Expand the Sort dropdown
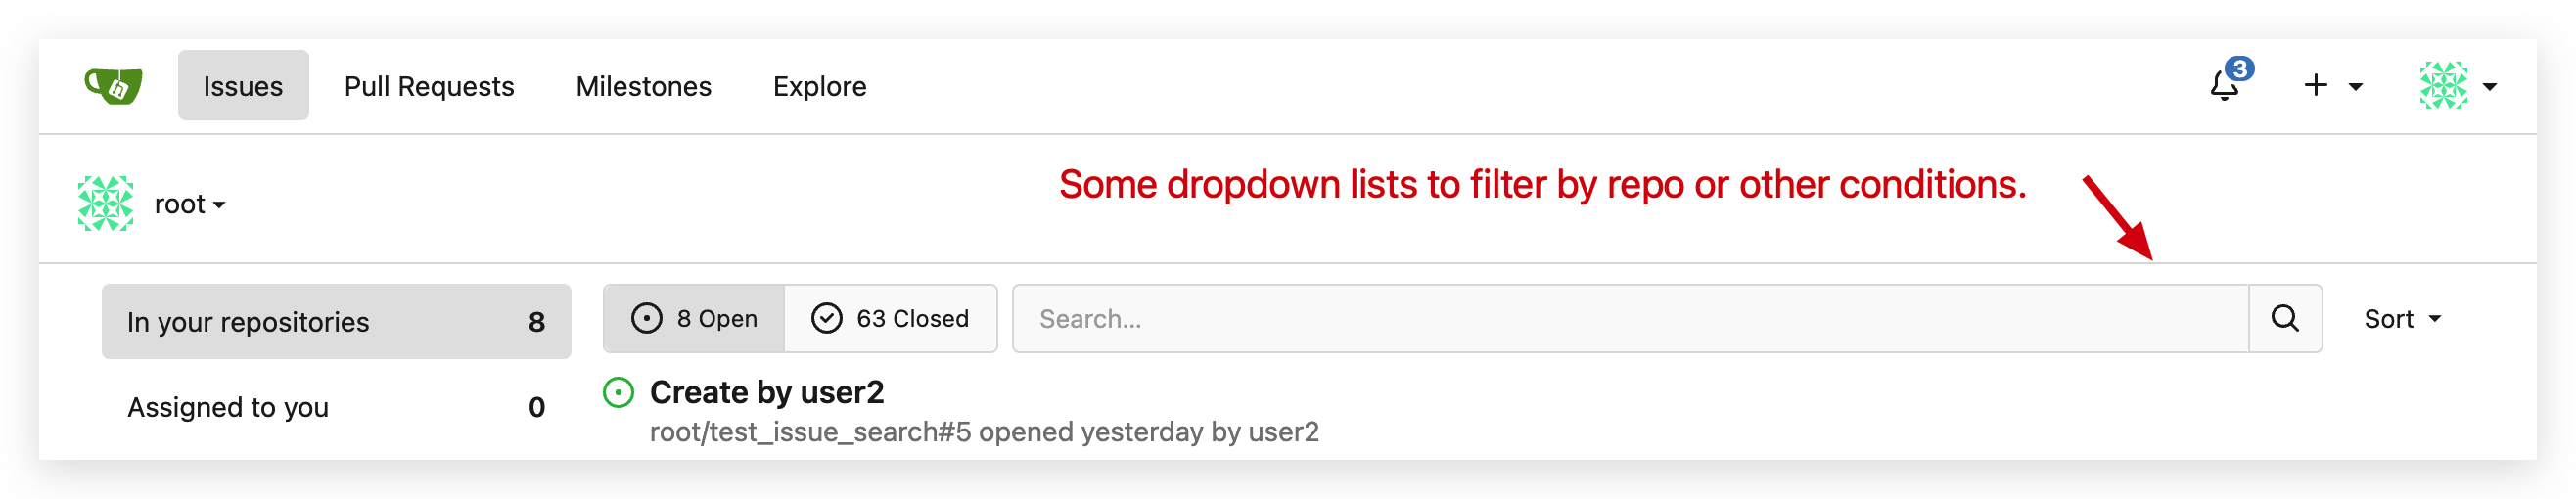This screenshot has height=499, width=2576. [x=2402, y=319]
